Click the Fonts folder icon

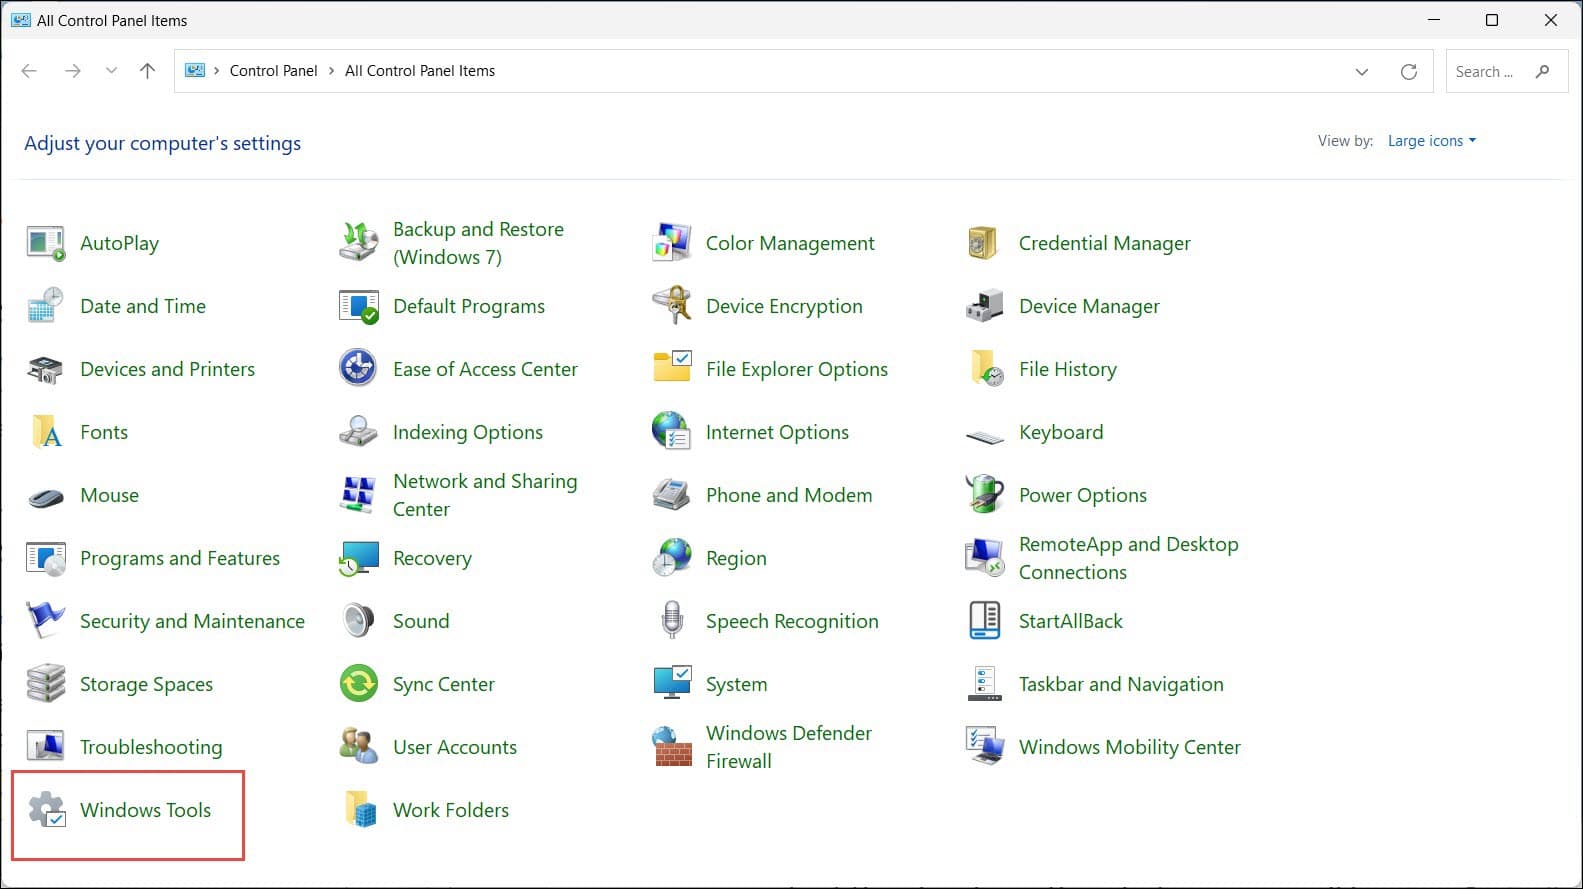click(48, 432)
